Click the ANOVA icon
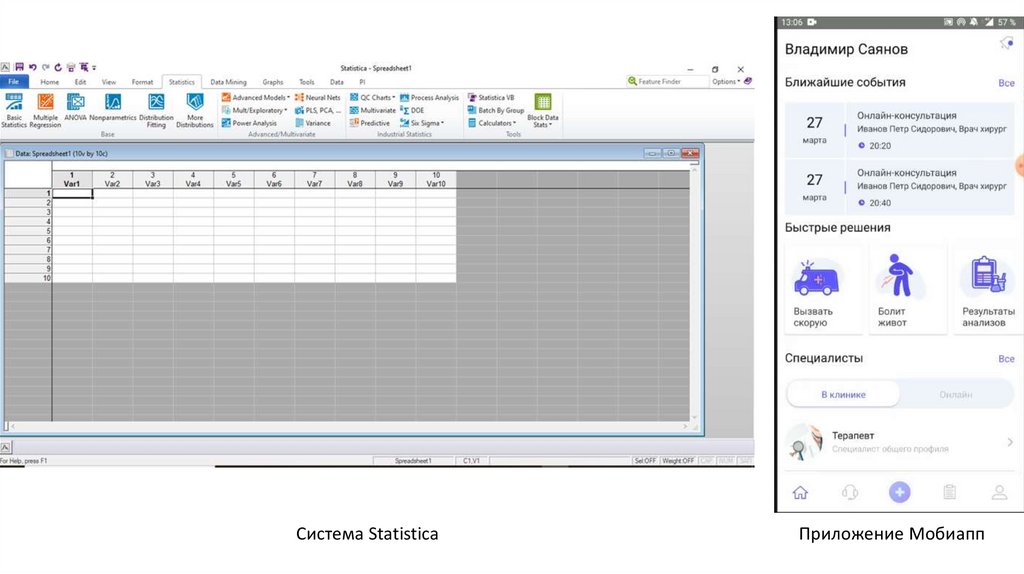Image resolution: width=1024 pixels, height=574 pixels. 76,108
